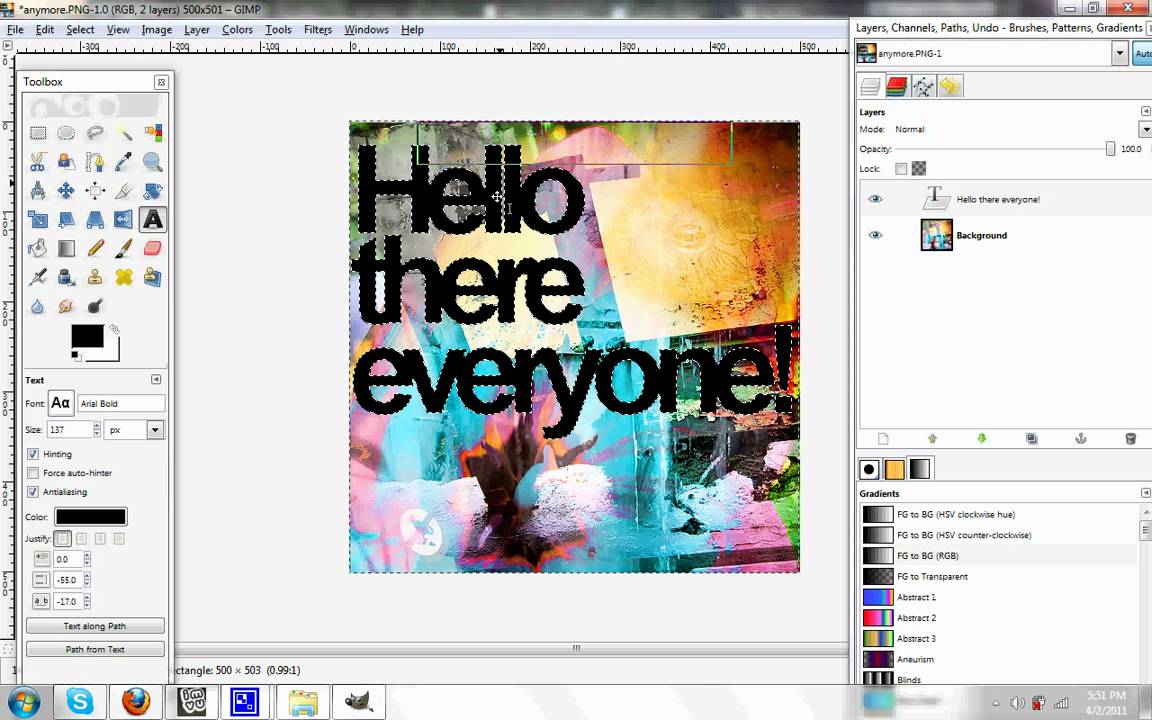This screenshot has width=1152, height=720.
Task: Click the layer Opacity slider handle
Action: tap(1110, 148)
